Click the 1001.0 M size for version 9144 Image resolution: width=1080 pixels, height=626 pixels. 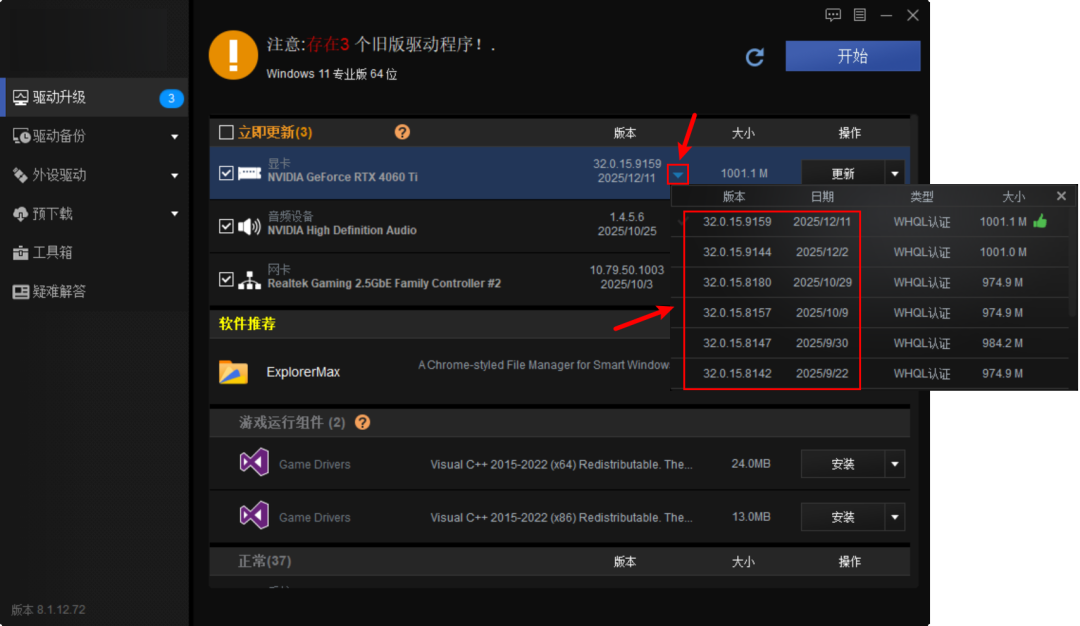[1003, 252]
